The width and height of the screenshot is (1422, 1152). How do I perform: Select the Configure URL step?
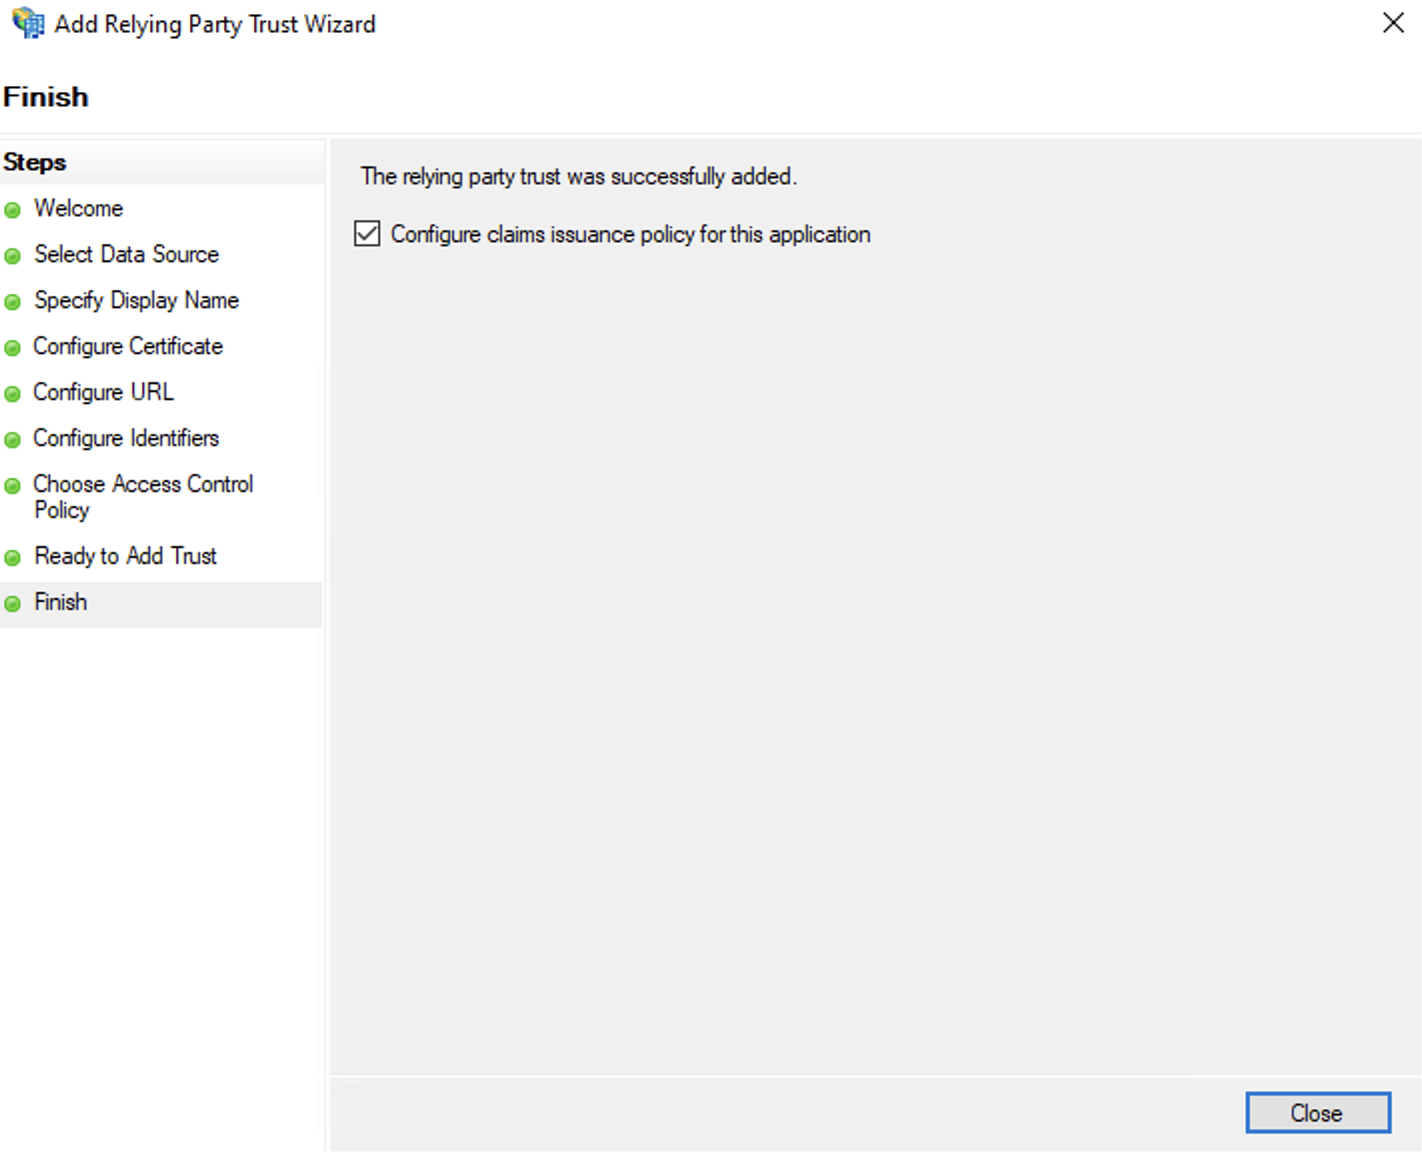click(x=103, y=393)
